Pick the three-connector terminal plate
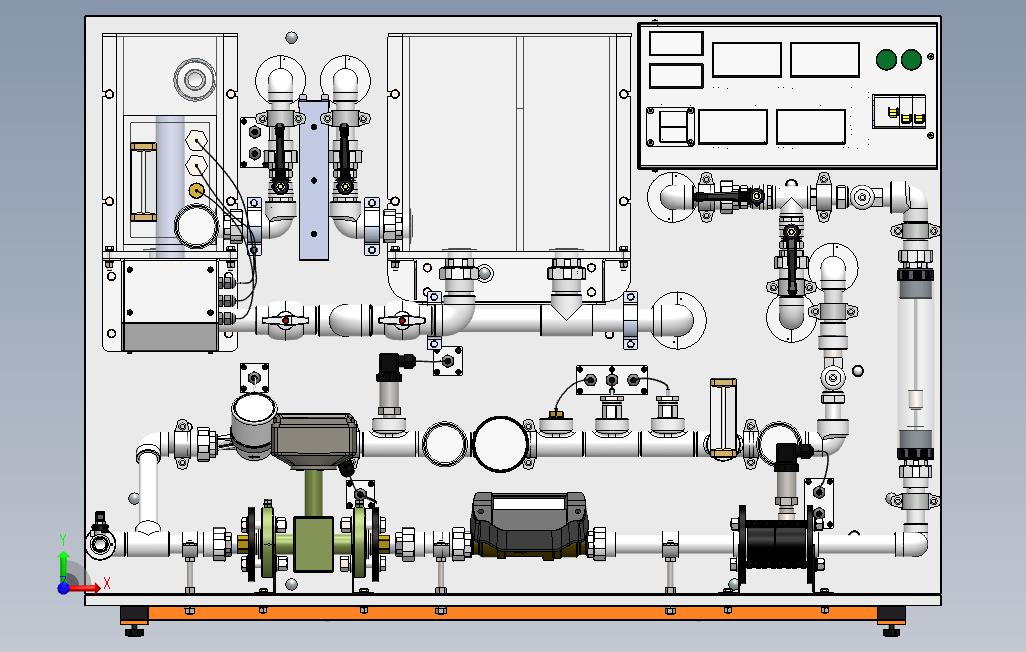Image resolution: width=1026 pixels, height=652 pixels. point(612,380)
